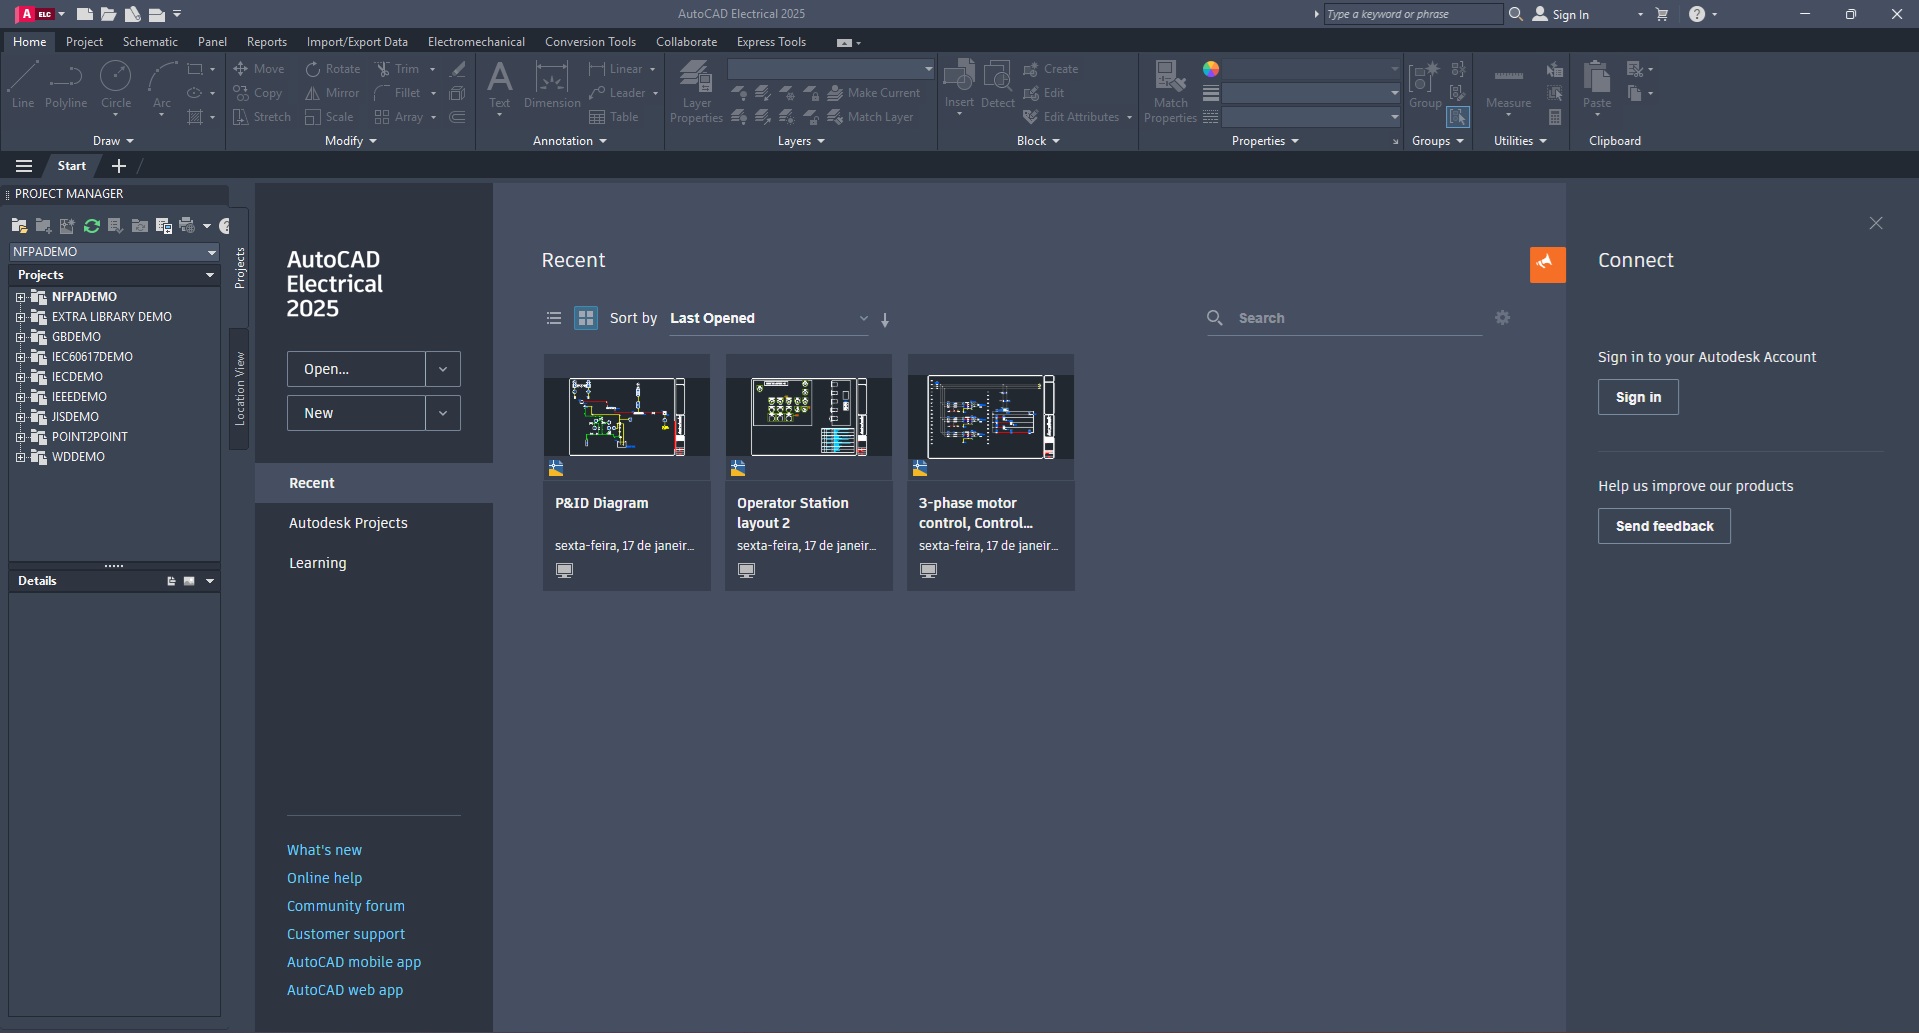Click the Scale tool

coord(329,117)
